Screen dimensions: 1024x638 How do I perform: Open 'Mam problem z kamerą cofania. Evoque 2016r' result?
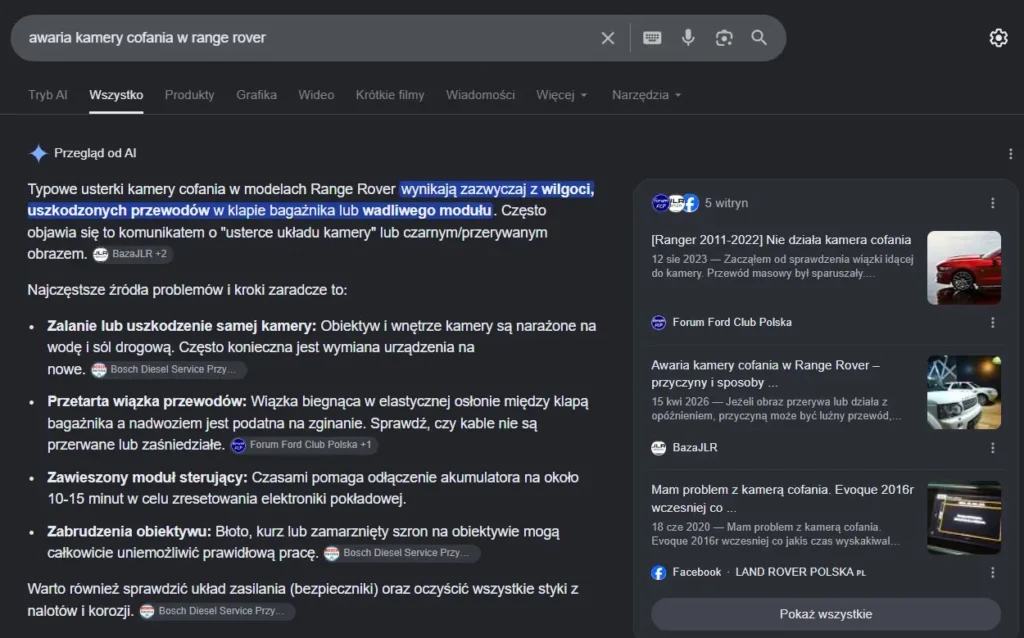782,498
